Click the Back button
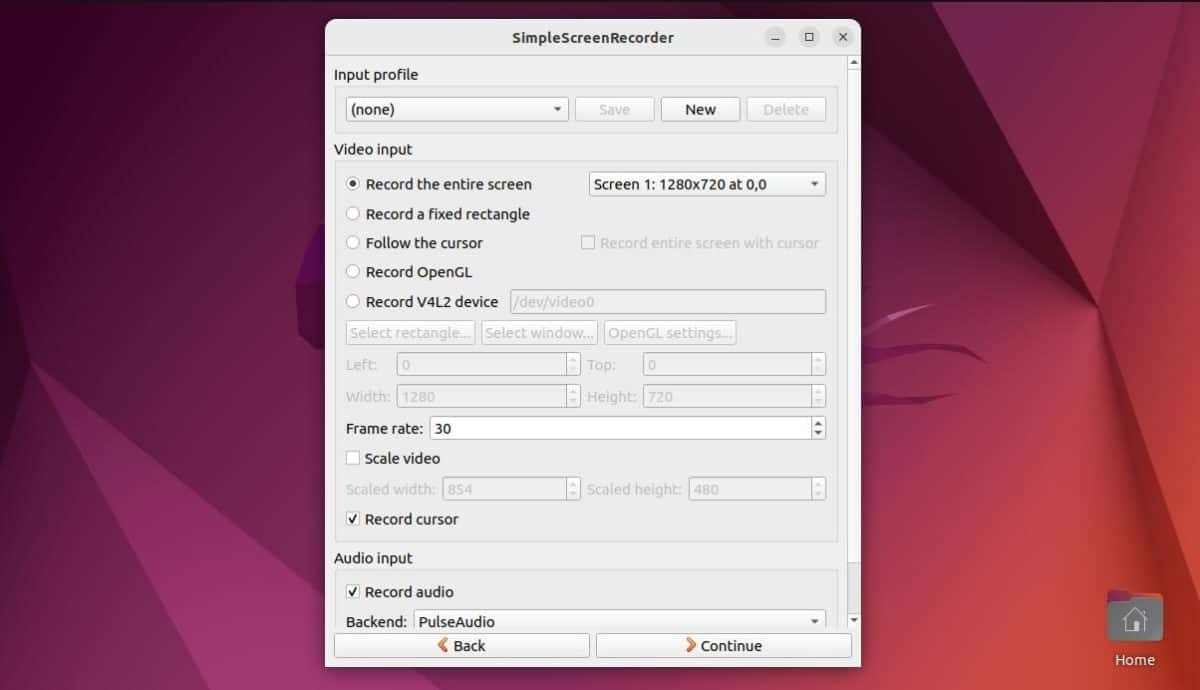The height and width of the screenshot is (690, 1200). (461, 645)
